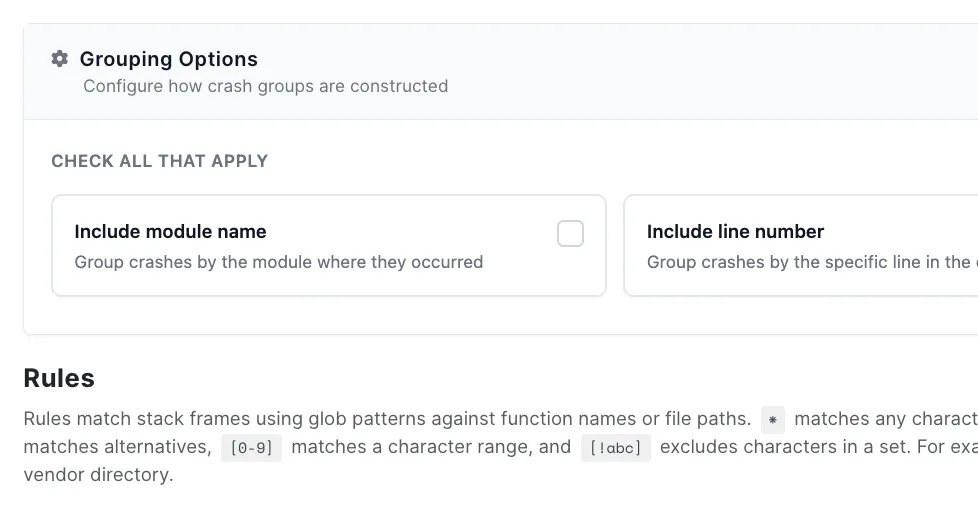Click the Rules heading
The width and height of the screenshot is (978, 513).
pos(59,378)
